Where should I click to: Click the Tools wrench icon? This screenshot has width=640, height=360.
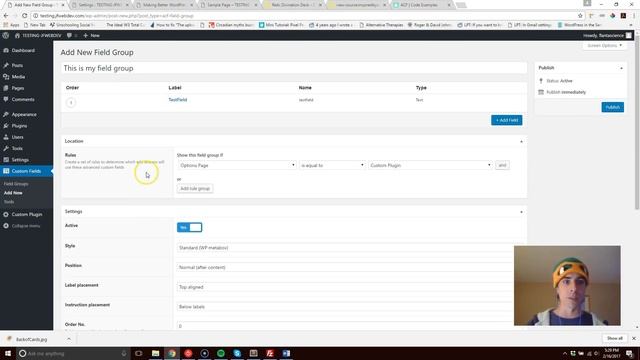click(6, 148)
